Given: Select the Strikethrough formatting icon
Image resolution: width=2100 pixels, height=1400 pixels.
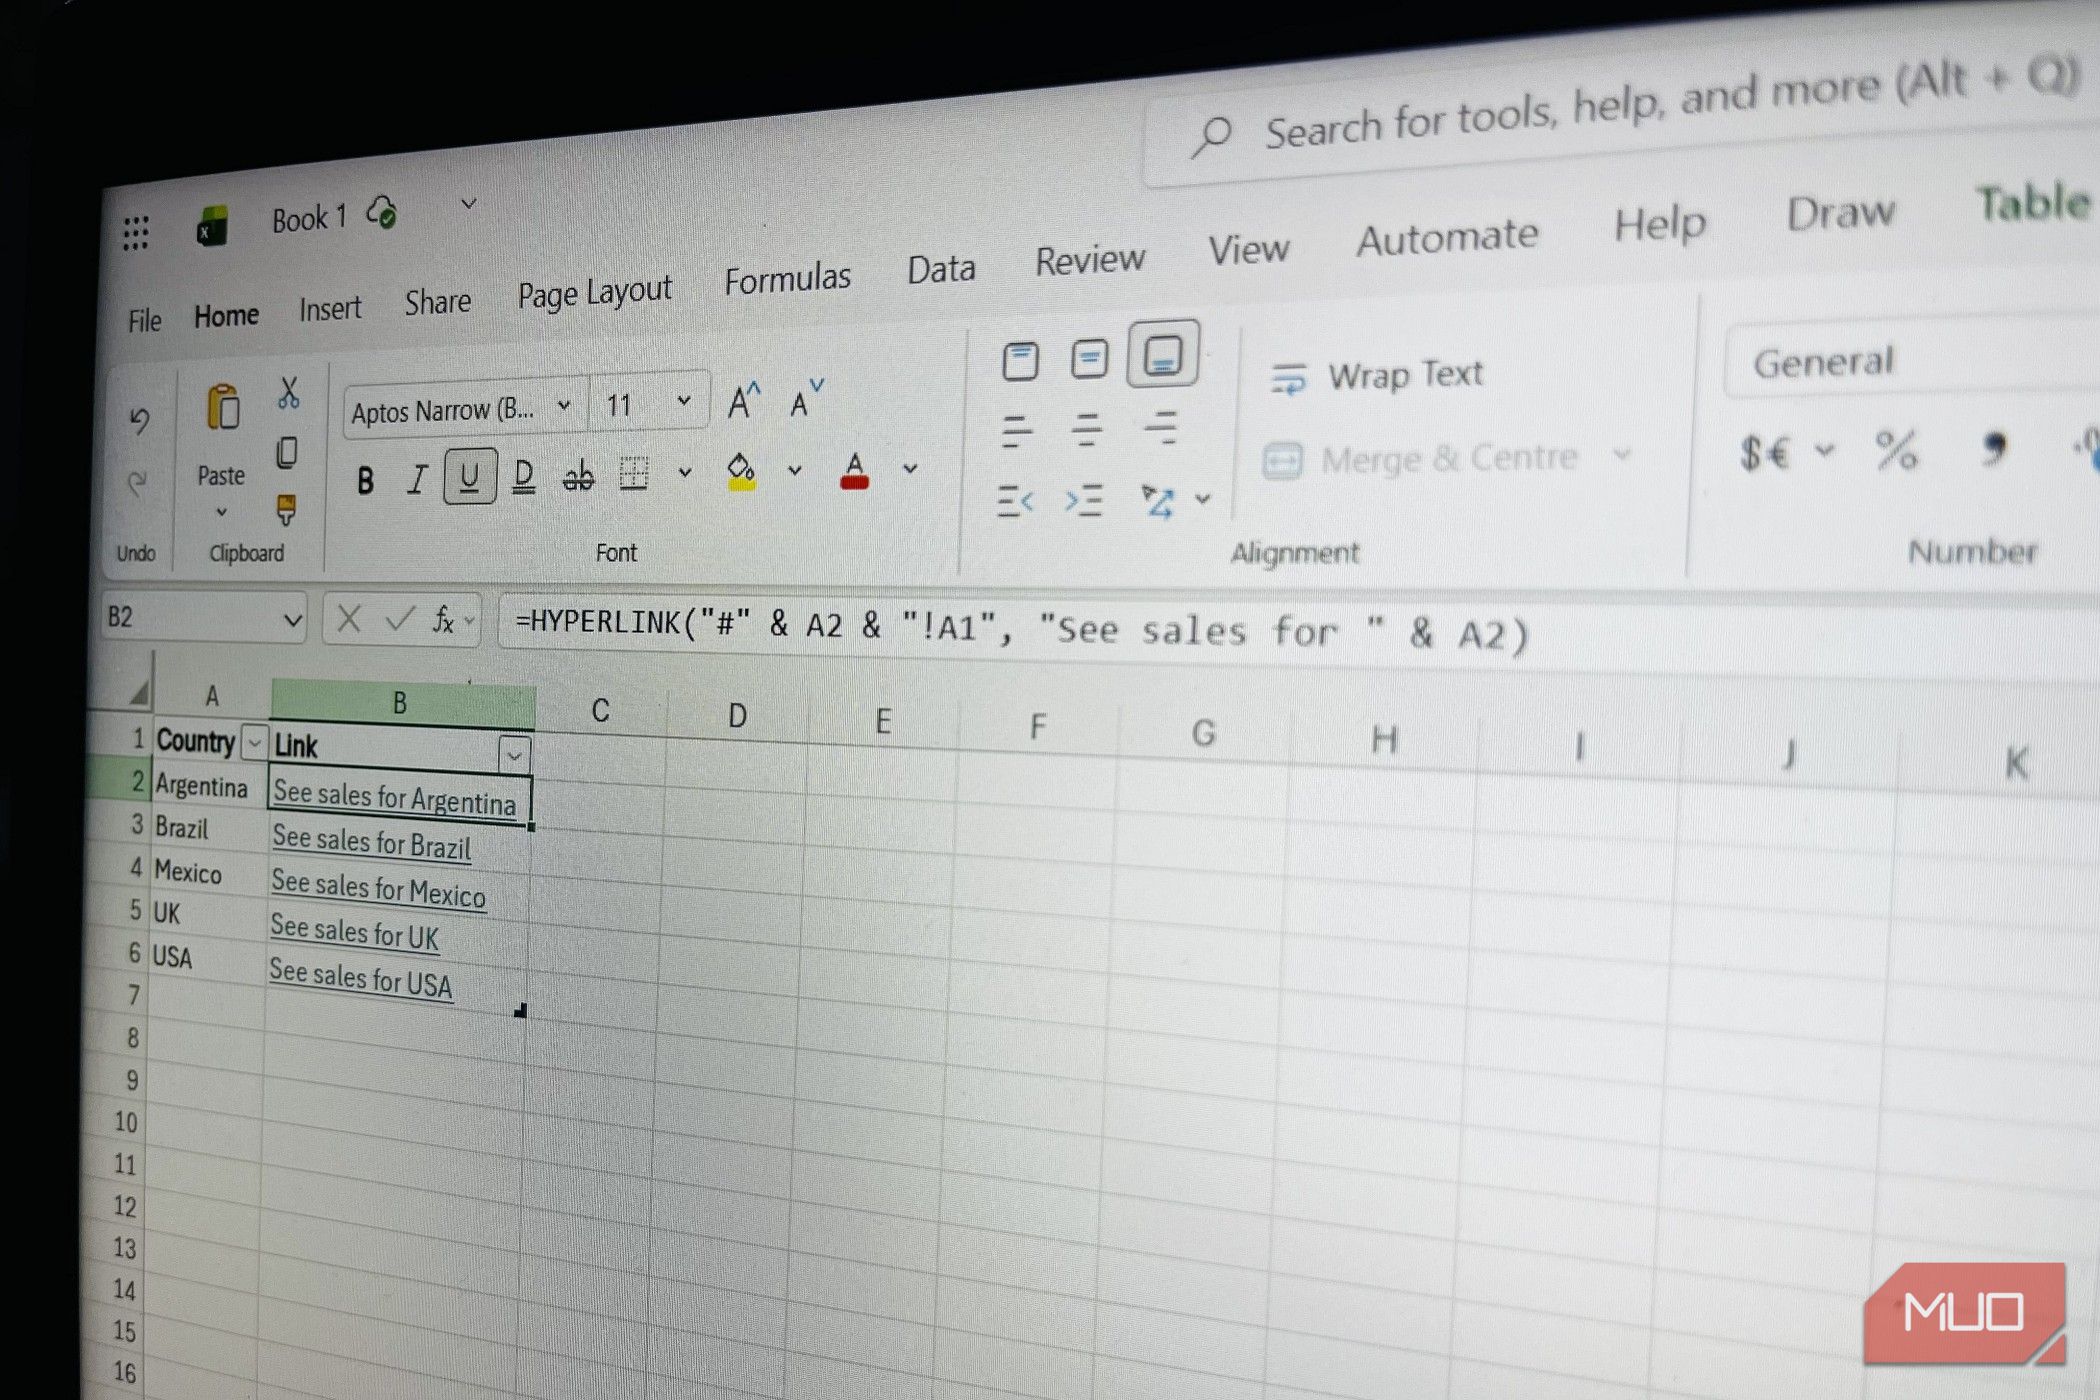Looking at the screenshot, I should (x=578, y=478).
